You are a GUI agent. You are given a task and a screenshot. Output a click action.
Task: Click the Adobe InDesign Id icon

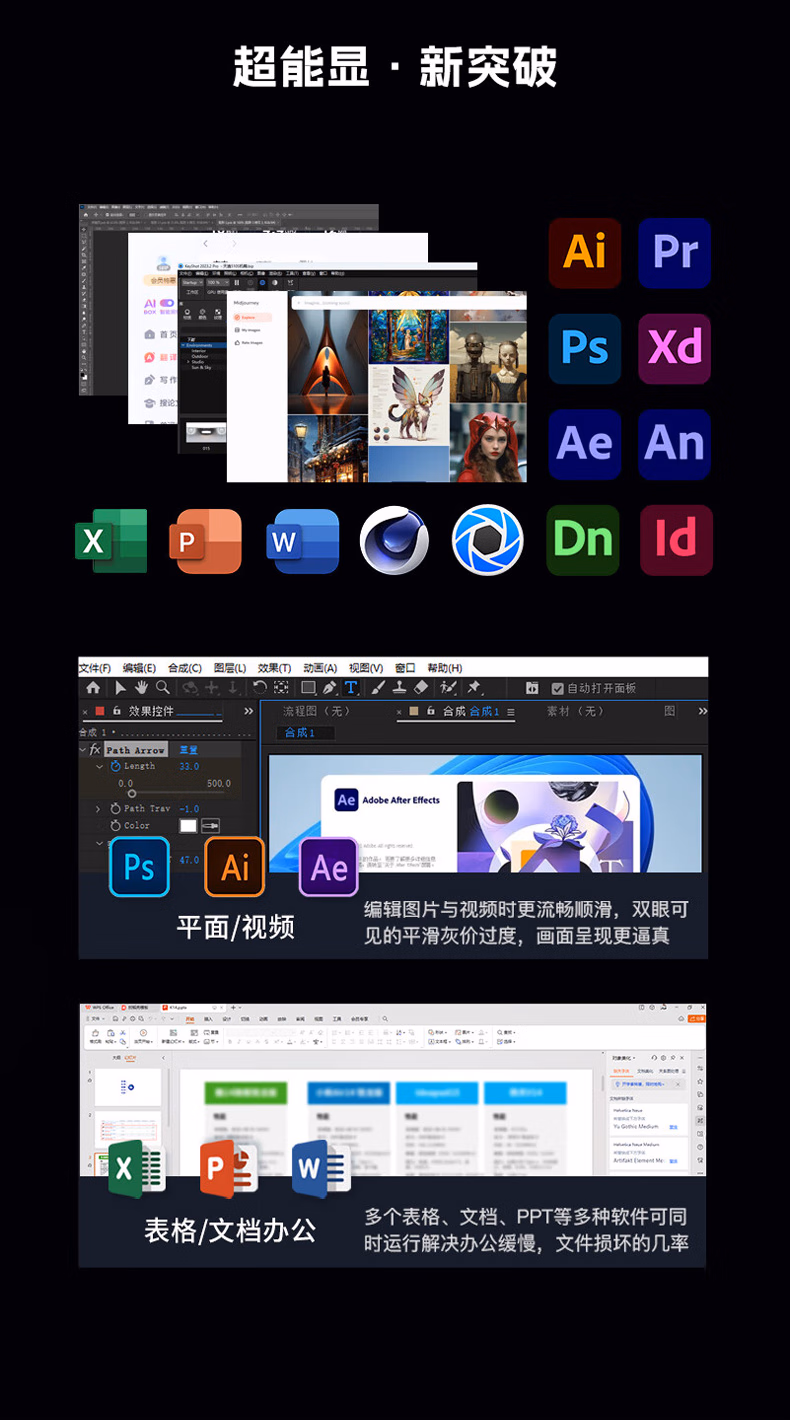click(x=677, y=540)
